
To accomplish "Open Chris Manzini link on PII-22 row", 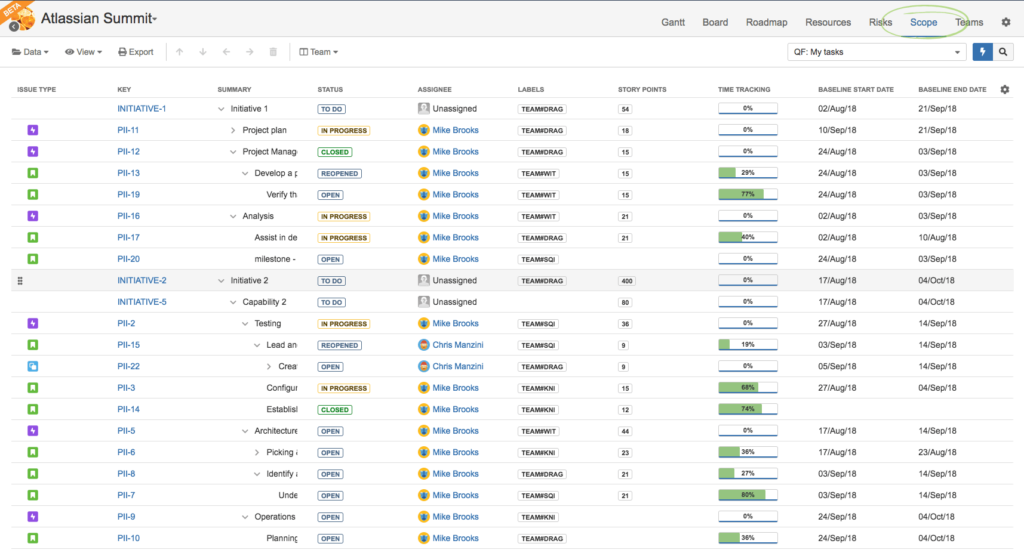I will 458,367.
